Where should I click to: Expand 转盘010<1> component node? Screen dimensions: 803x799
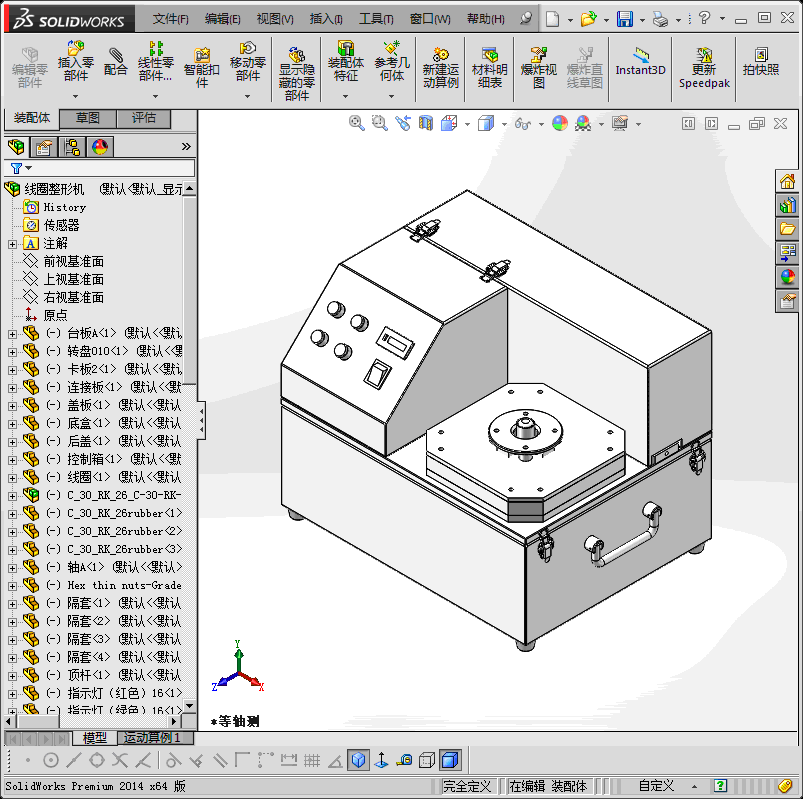[x=12, y=352]
